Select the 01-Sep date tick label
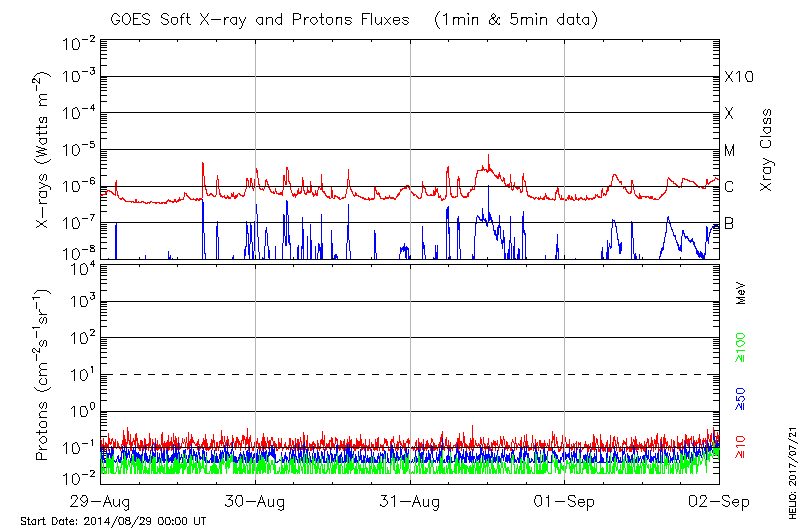Image resolution: width=800 pixels, height=530 pixels. pos(565,500)
